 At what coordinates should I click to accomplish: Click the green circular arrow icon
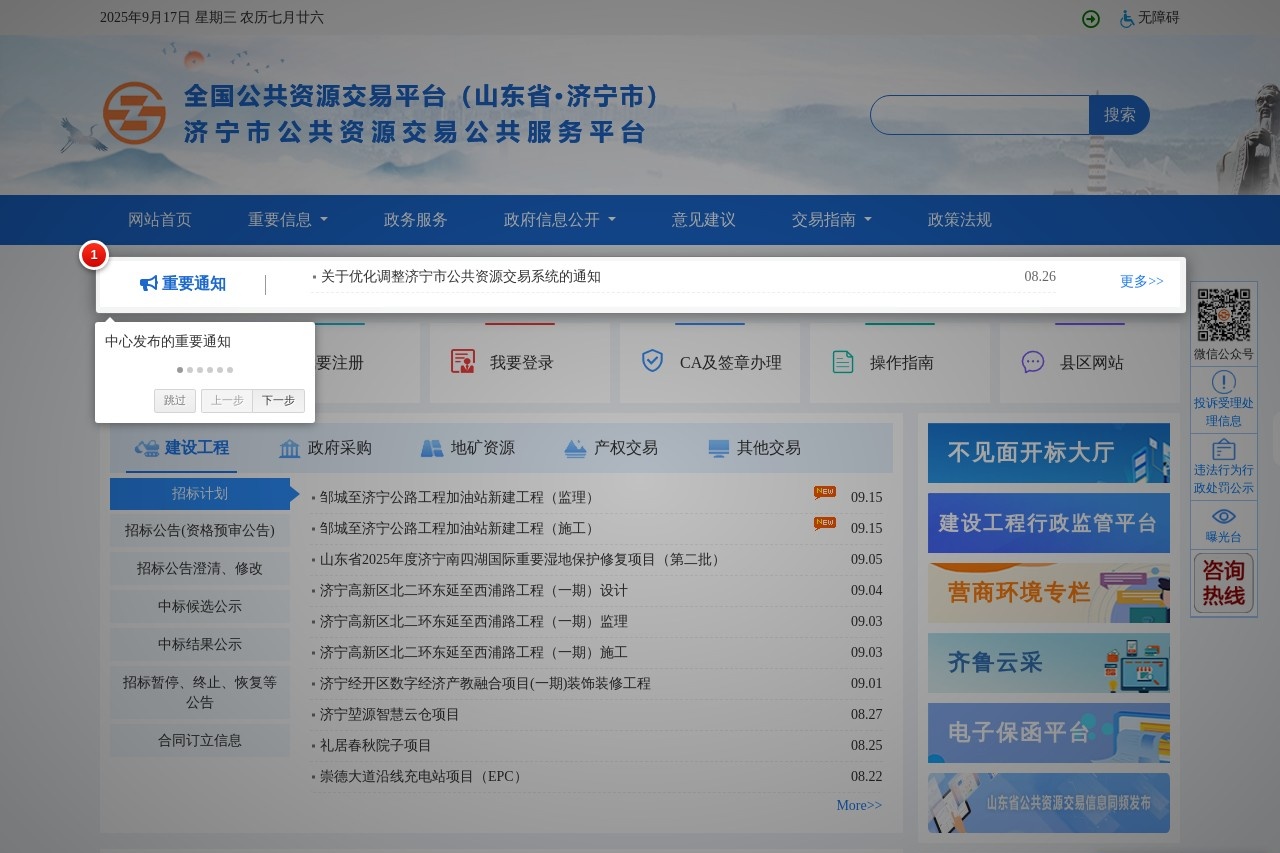[x=1090, y=18]
